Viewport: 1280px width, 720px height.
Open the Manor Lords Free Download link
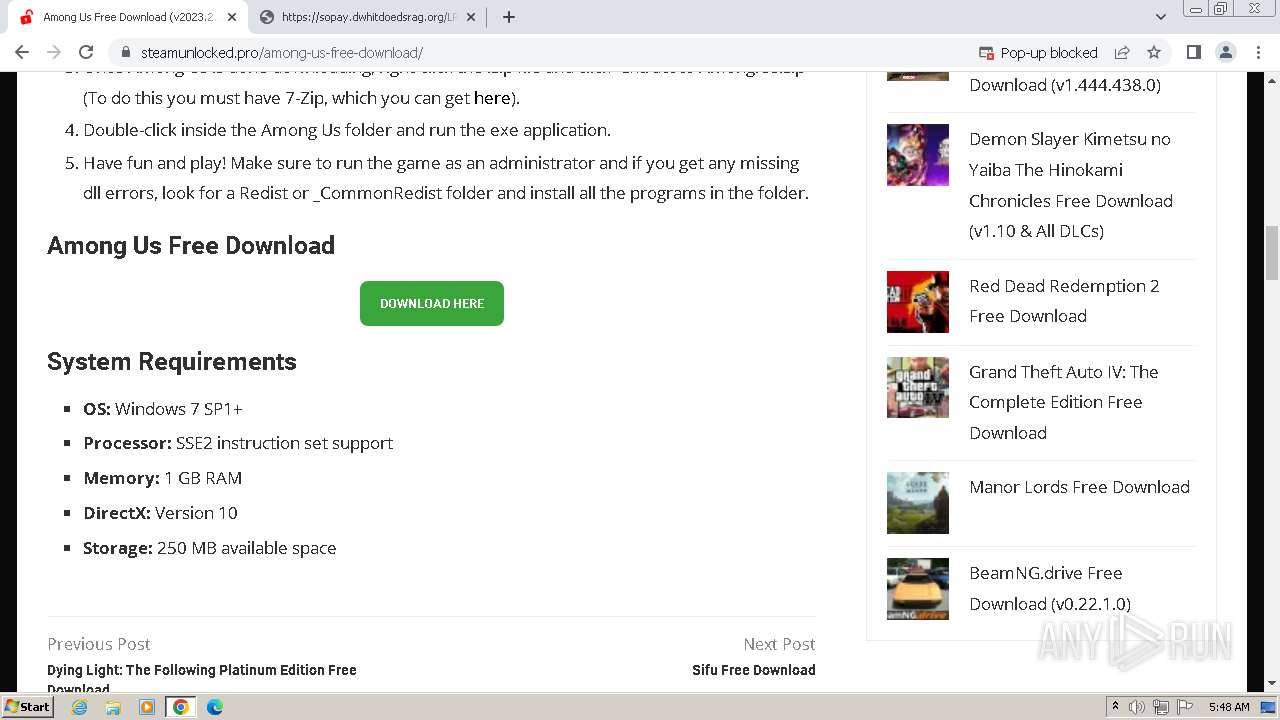tap(1079, 487)
